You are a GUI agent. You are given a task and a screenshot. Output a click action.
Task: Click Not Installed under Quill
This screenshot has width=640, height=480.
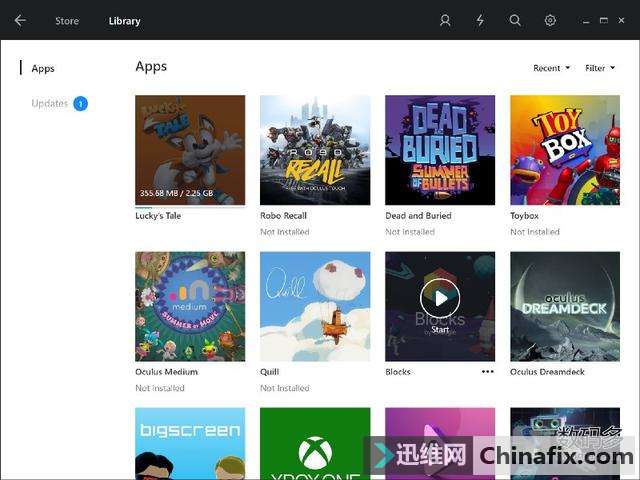[284, 388]
